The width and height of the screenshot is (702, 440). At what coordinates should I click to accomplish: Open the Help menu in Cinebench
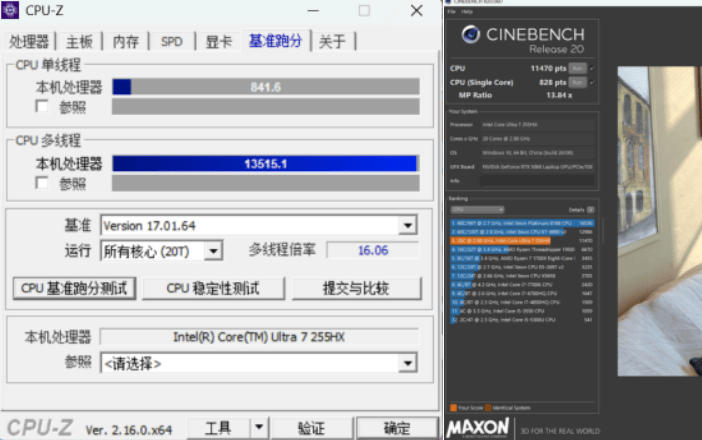click(x=467, y=12)
